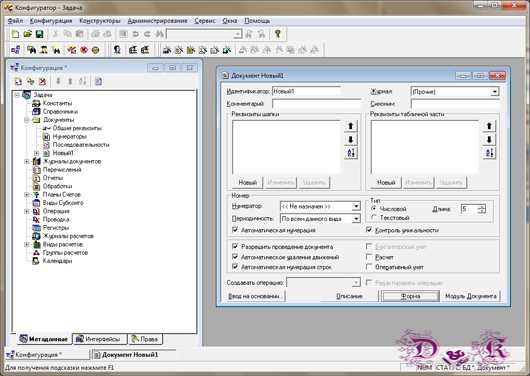Click the Форма button

click(x=410, y=296)
